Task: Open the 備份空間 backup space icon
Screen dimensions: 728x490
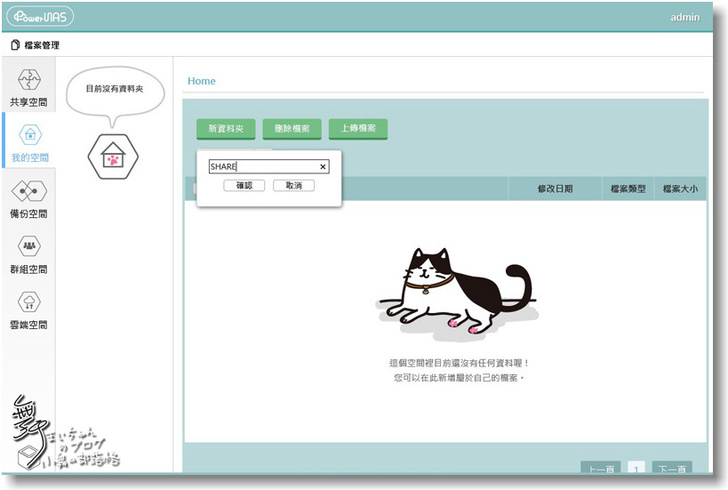Action: tap(29, 191)
